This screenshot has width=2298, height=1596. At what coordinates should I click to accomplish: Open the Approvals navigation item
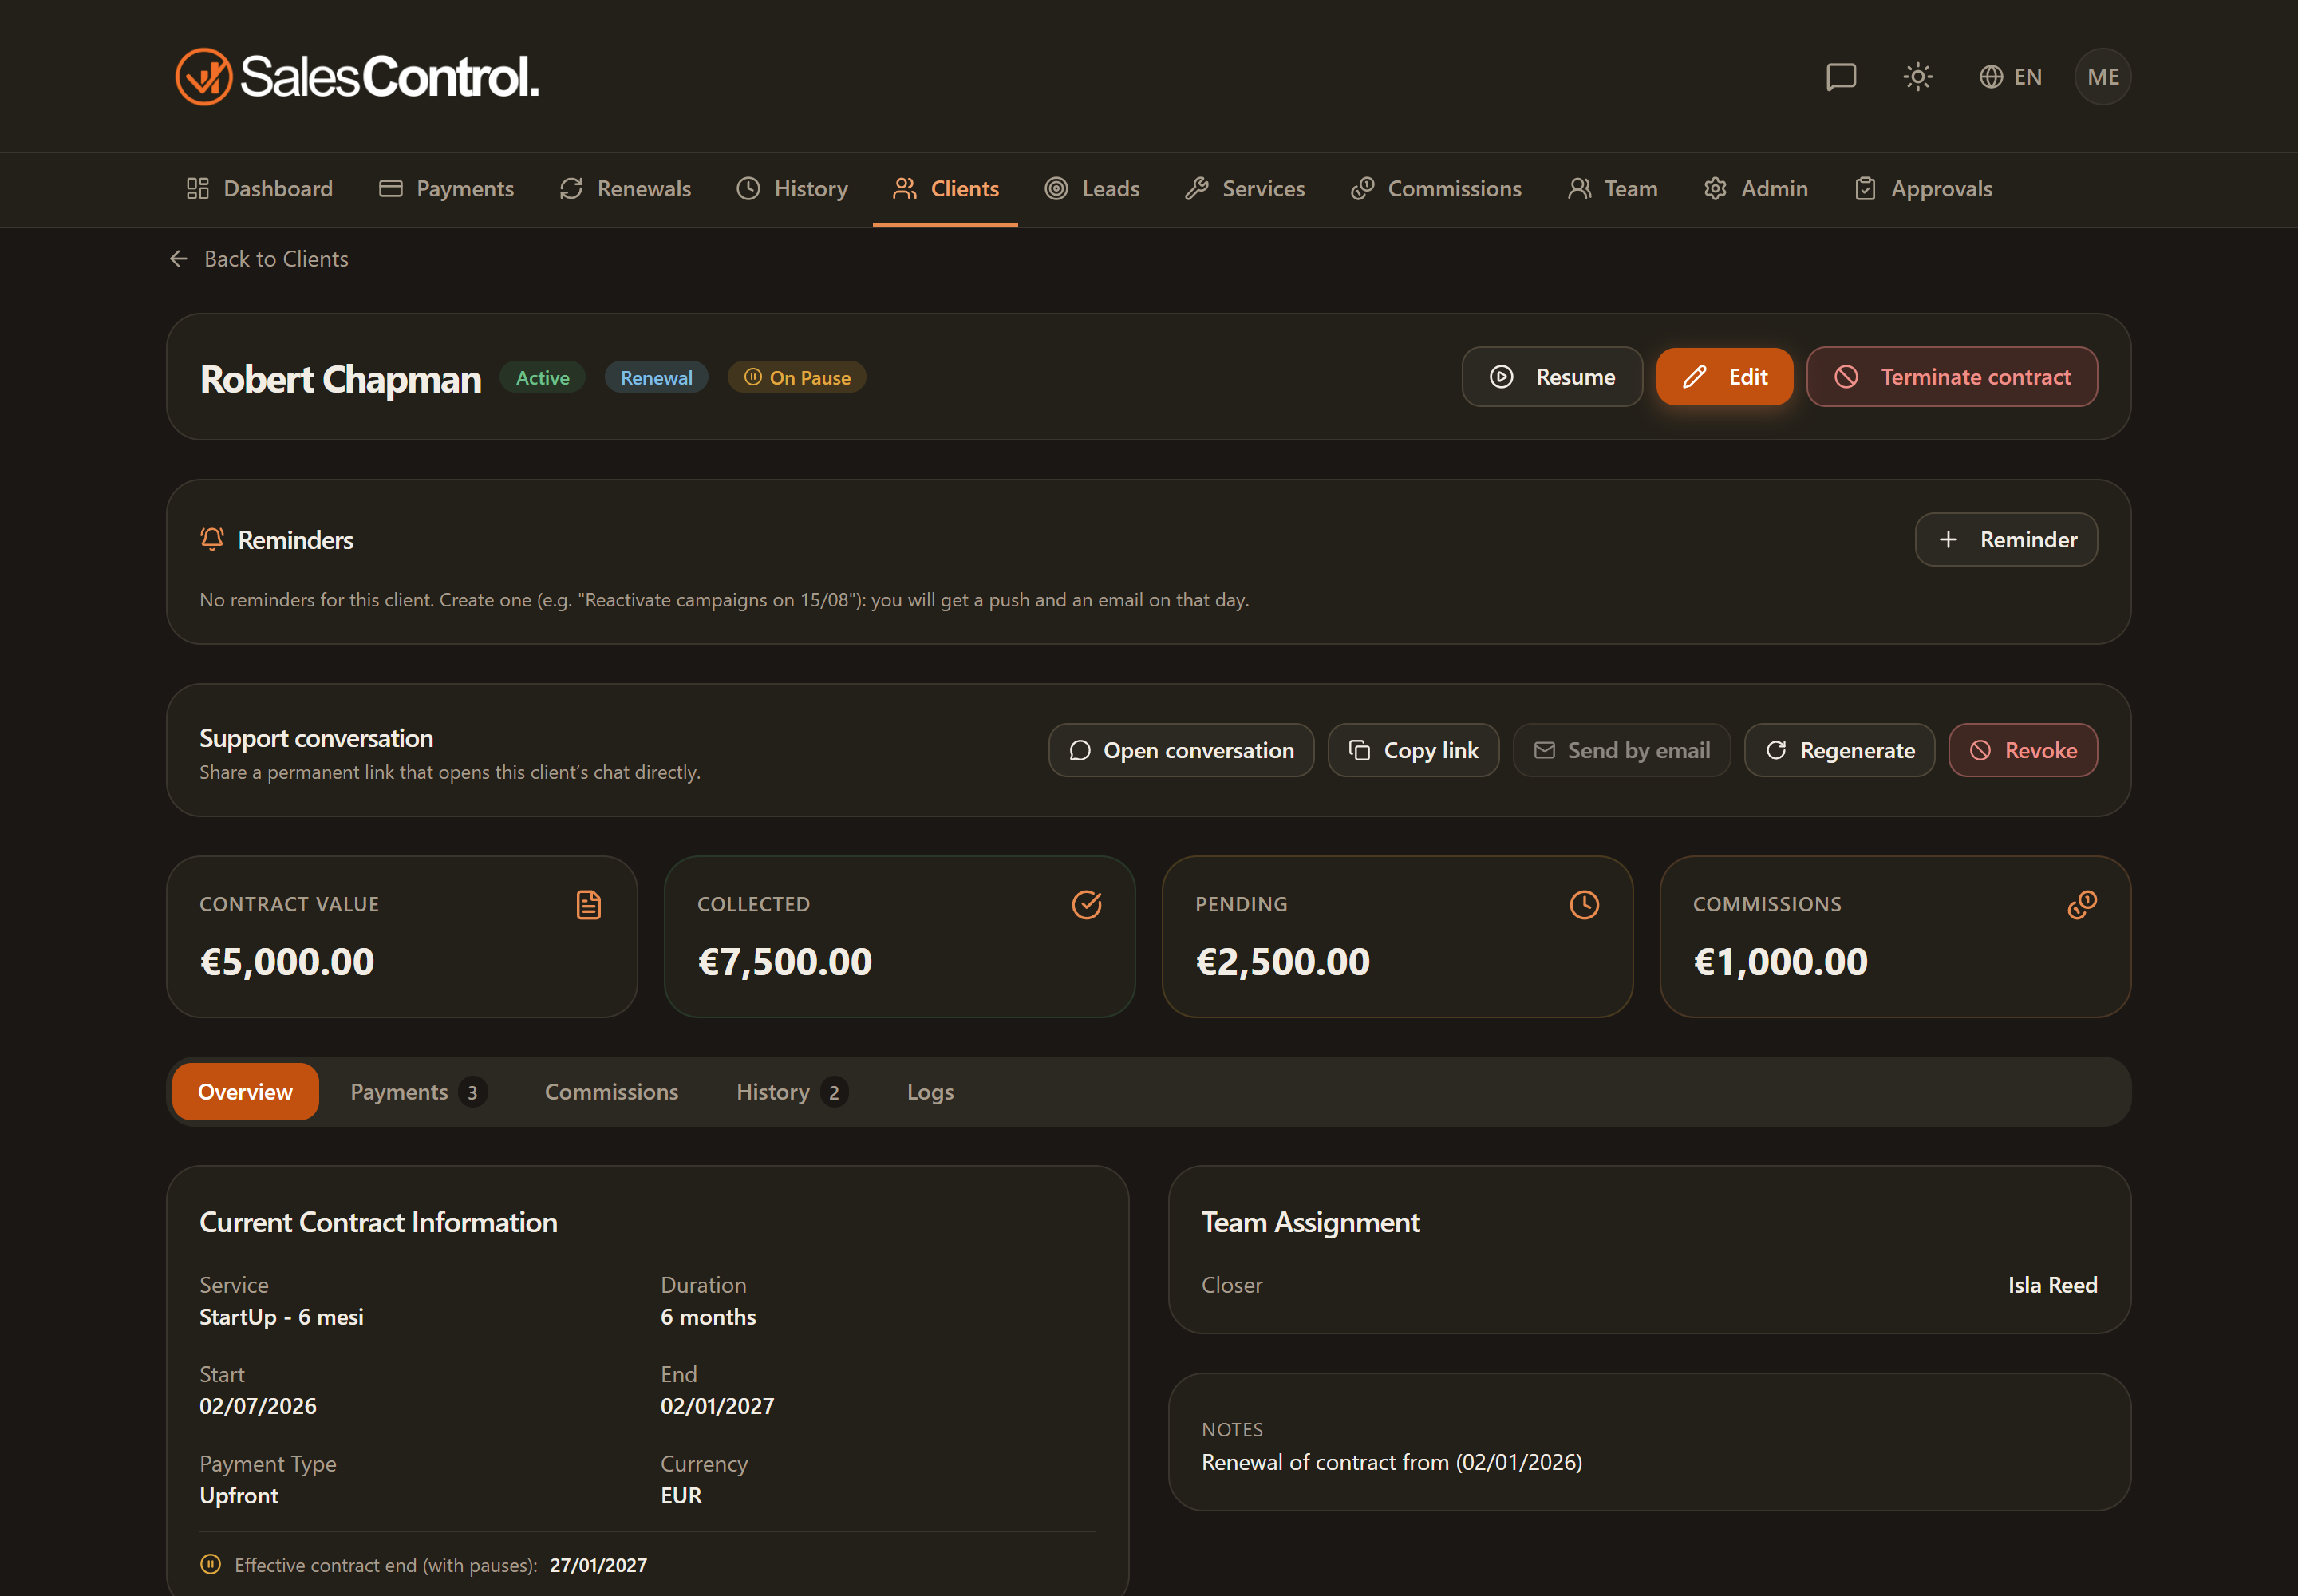[1922, 189]
